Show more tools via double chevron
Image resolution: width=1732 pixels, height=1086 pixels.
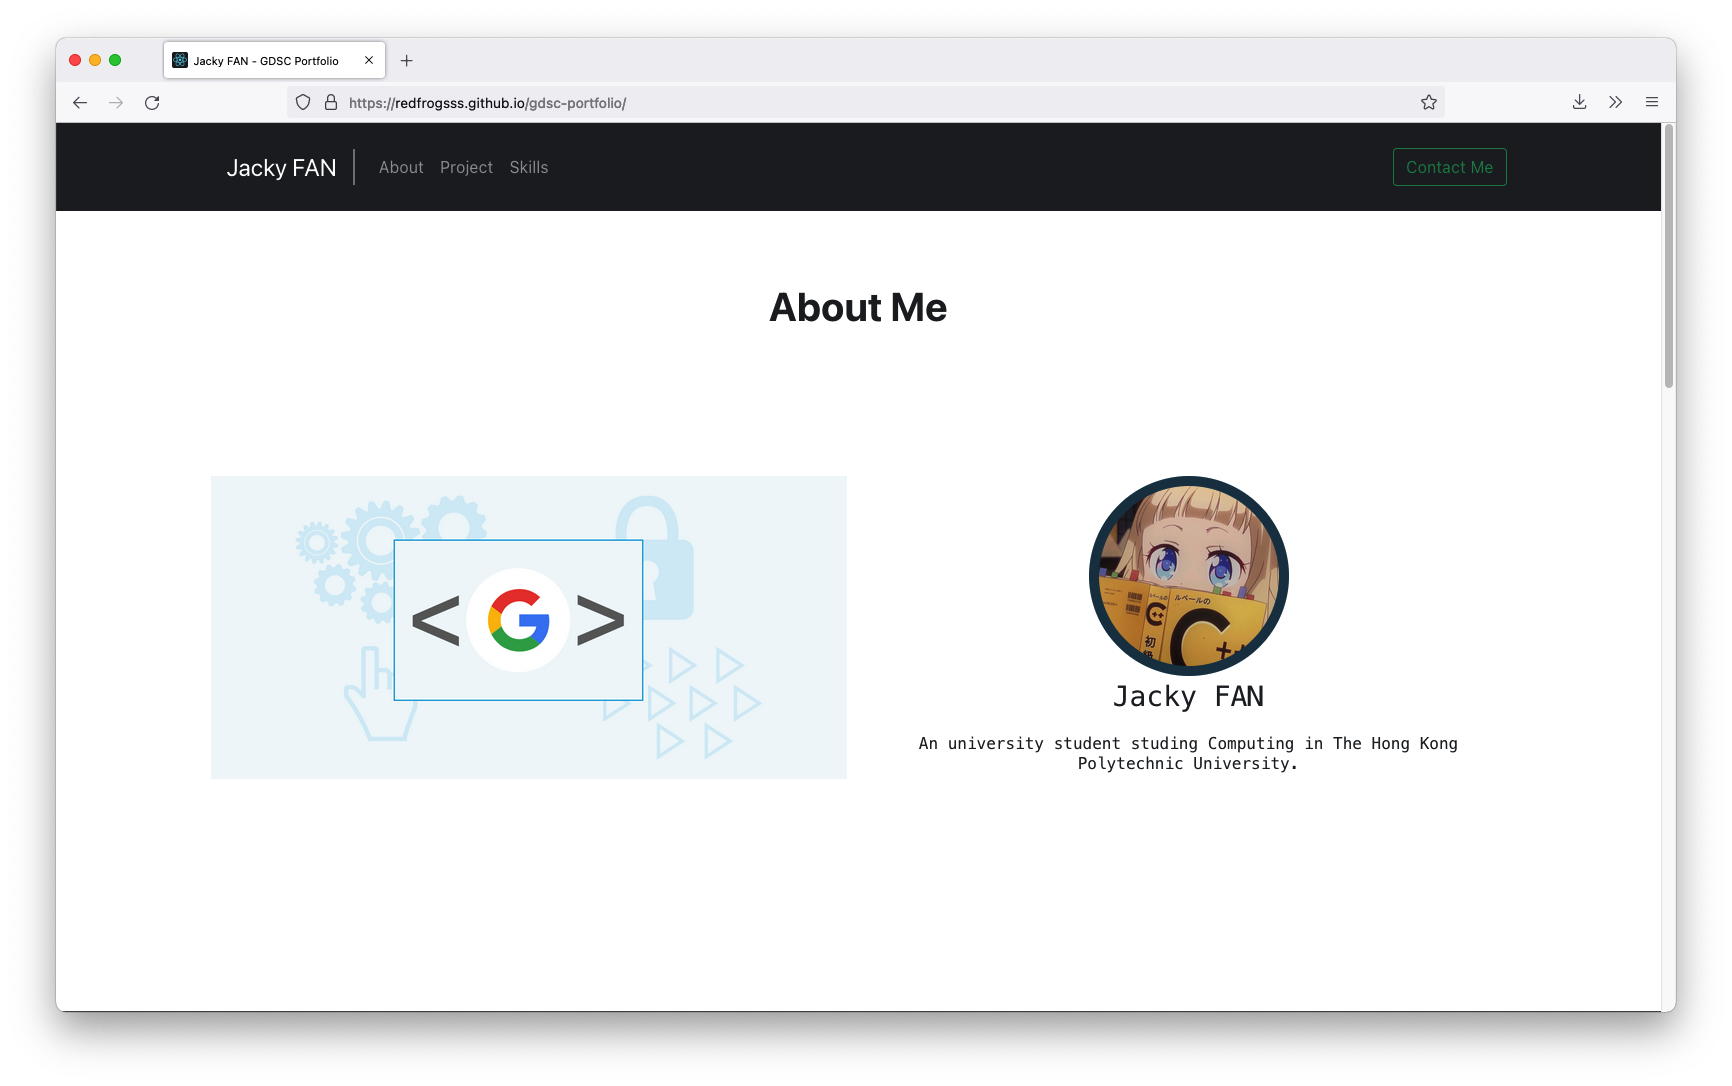1616,102
